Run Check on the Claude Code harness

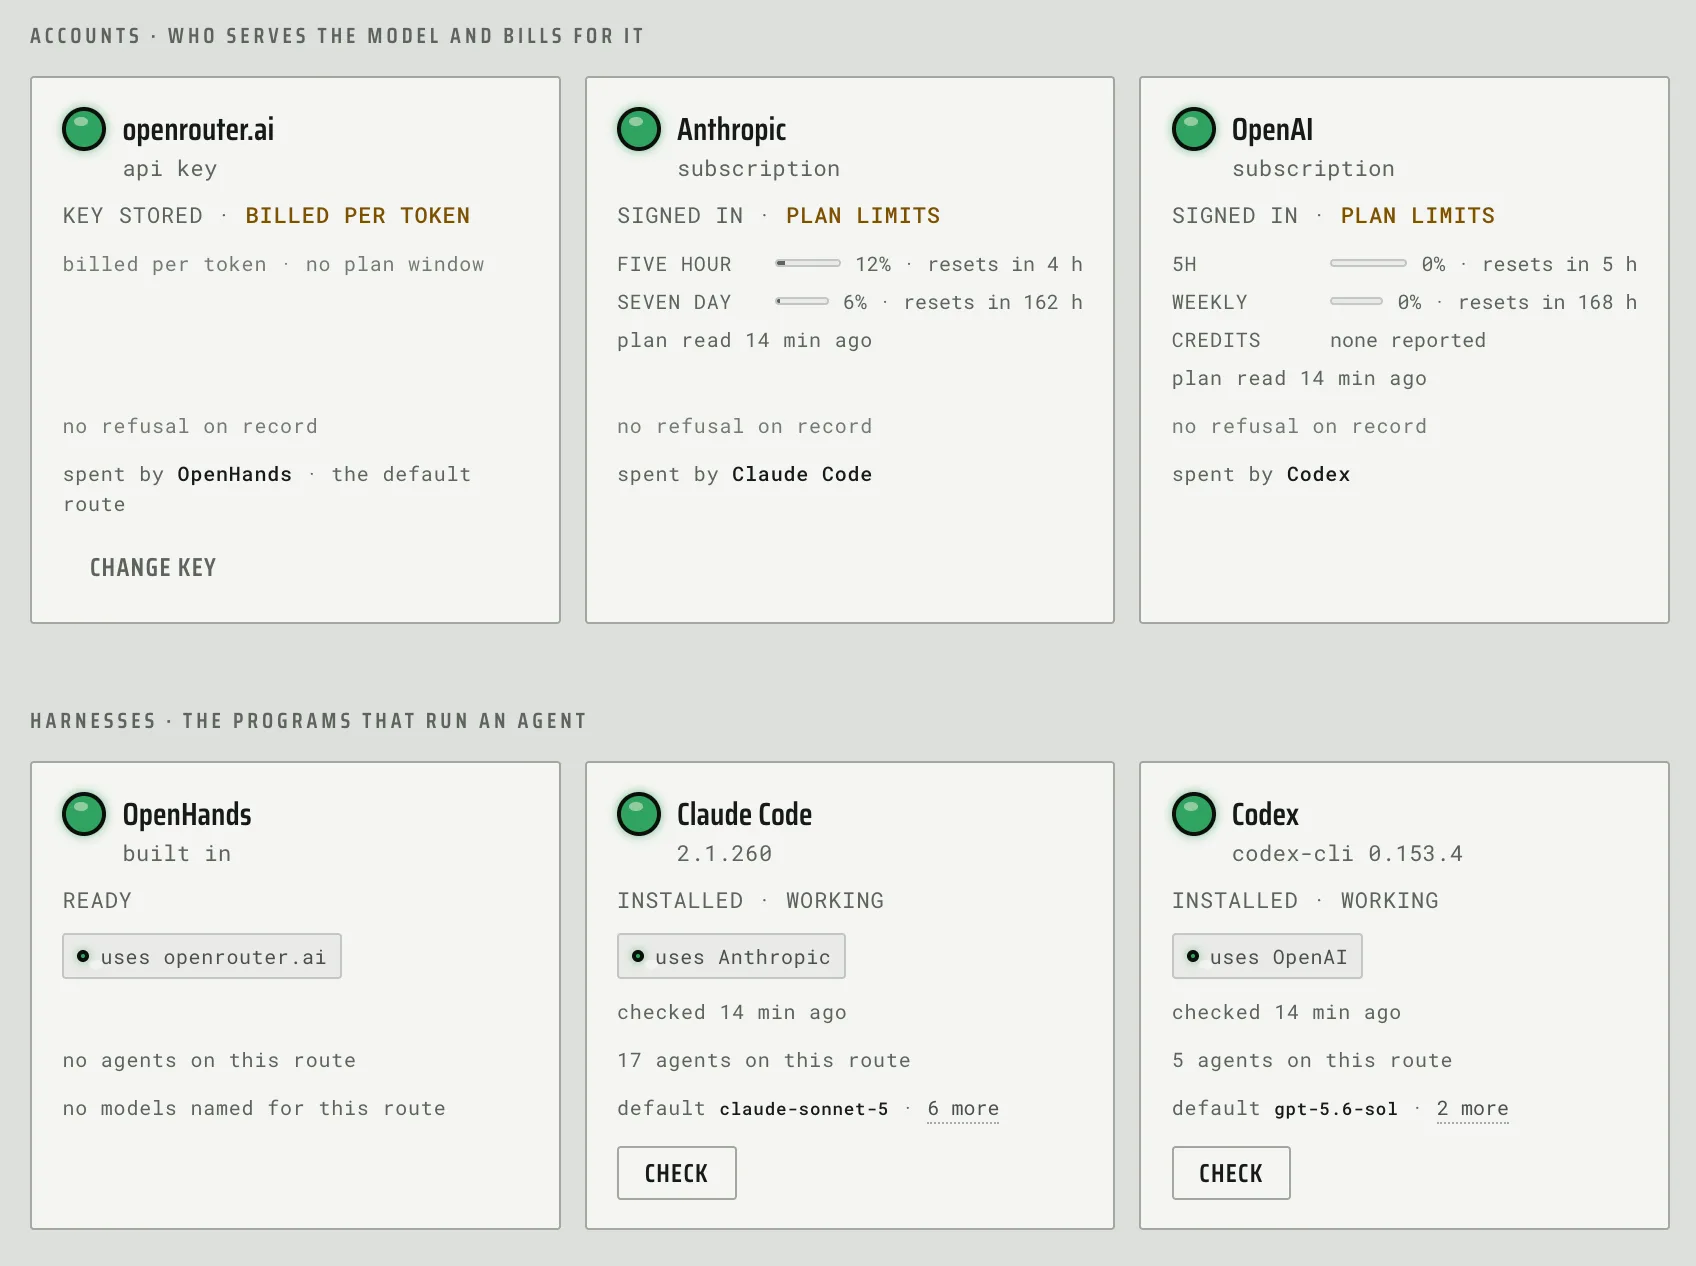coord(676,1173)
